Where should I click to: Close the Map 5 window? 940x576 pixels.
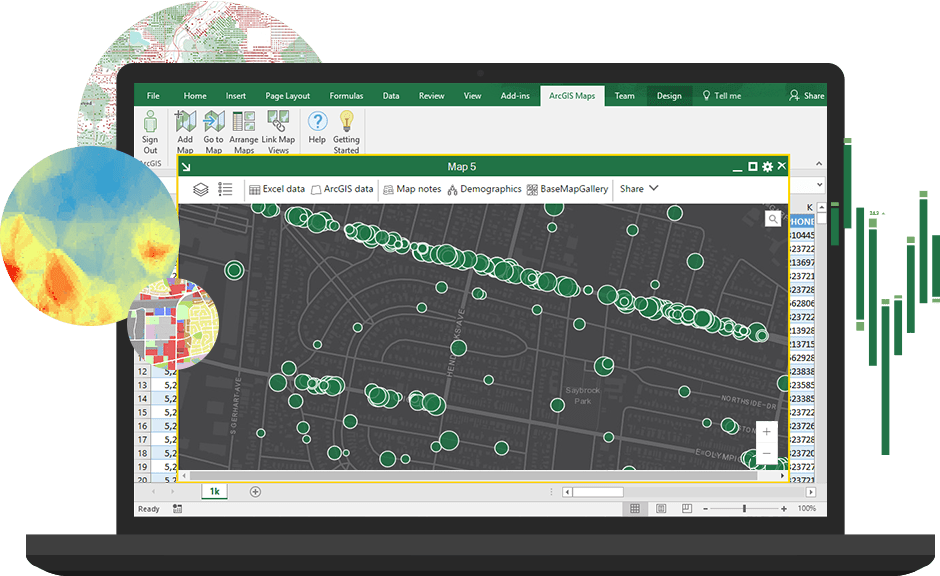[x=782, y=166]
